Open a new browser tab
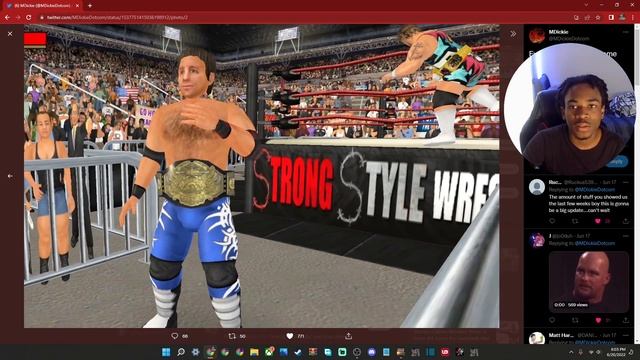640x360 pixels. point(90,6)
